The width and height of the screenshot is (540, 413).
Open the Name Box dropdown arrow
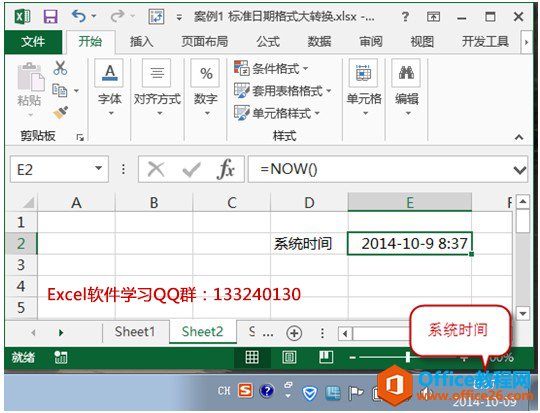tap(98, 168)
